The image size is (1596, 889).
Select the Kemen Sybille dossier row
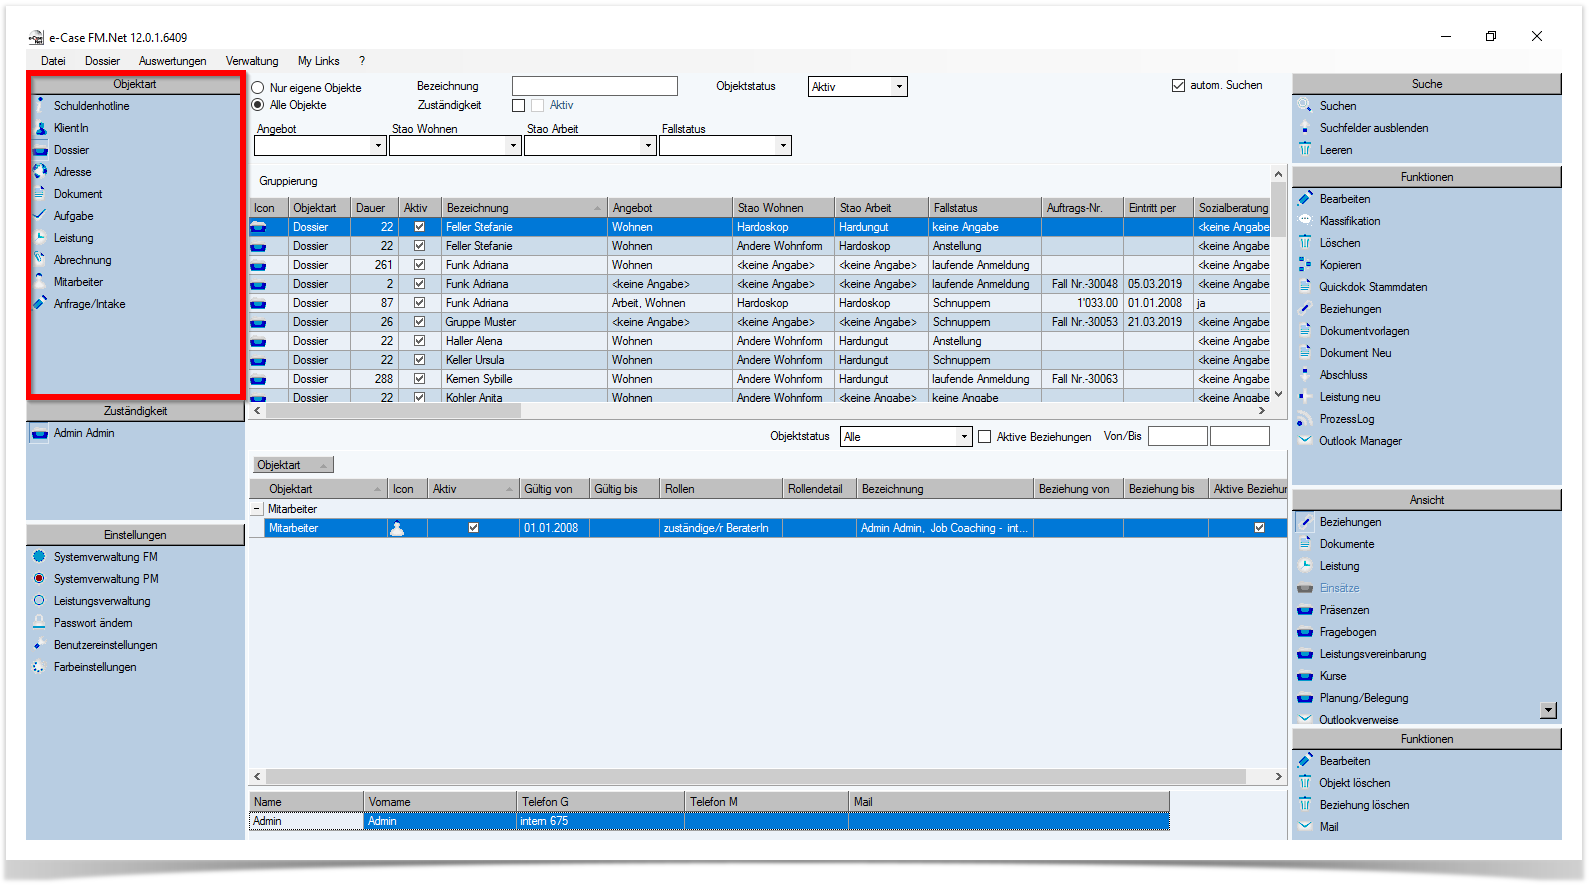click(x=760, y=379)
